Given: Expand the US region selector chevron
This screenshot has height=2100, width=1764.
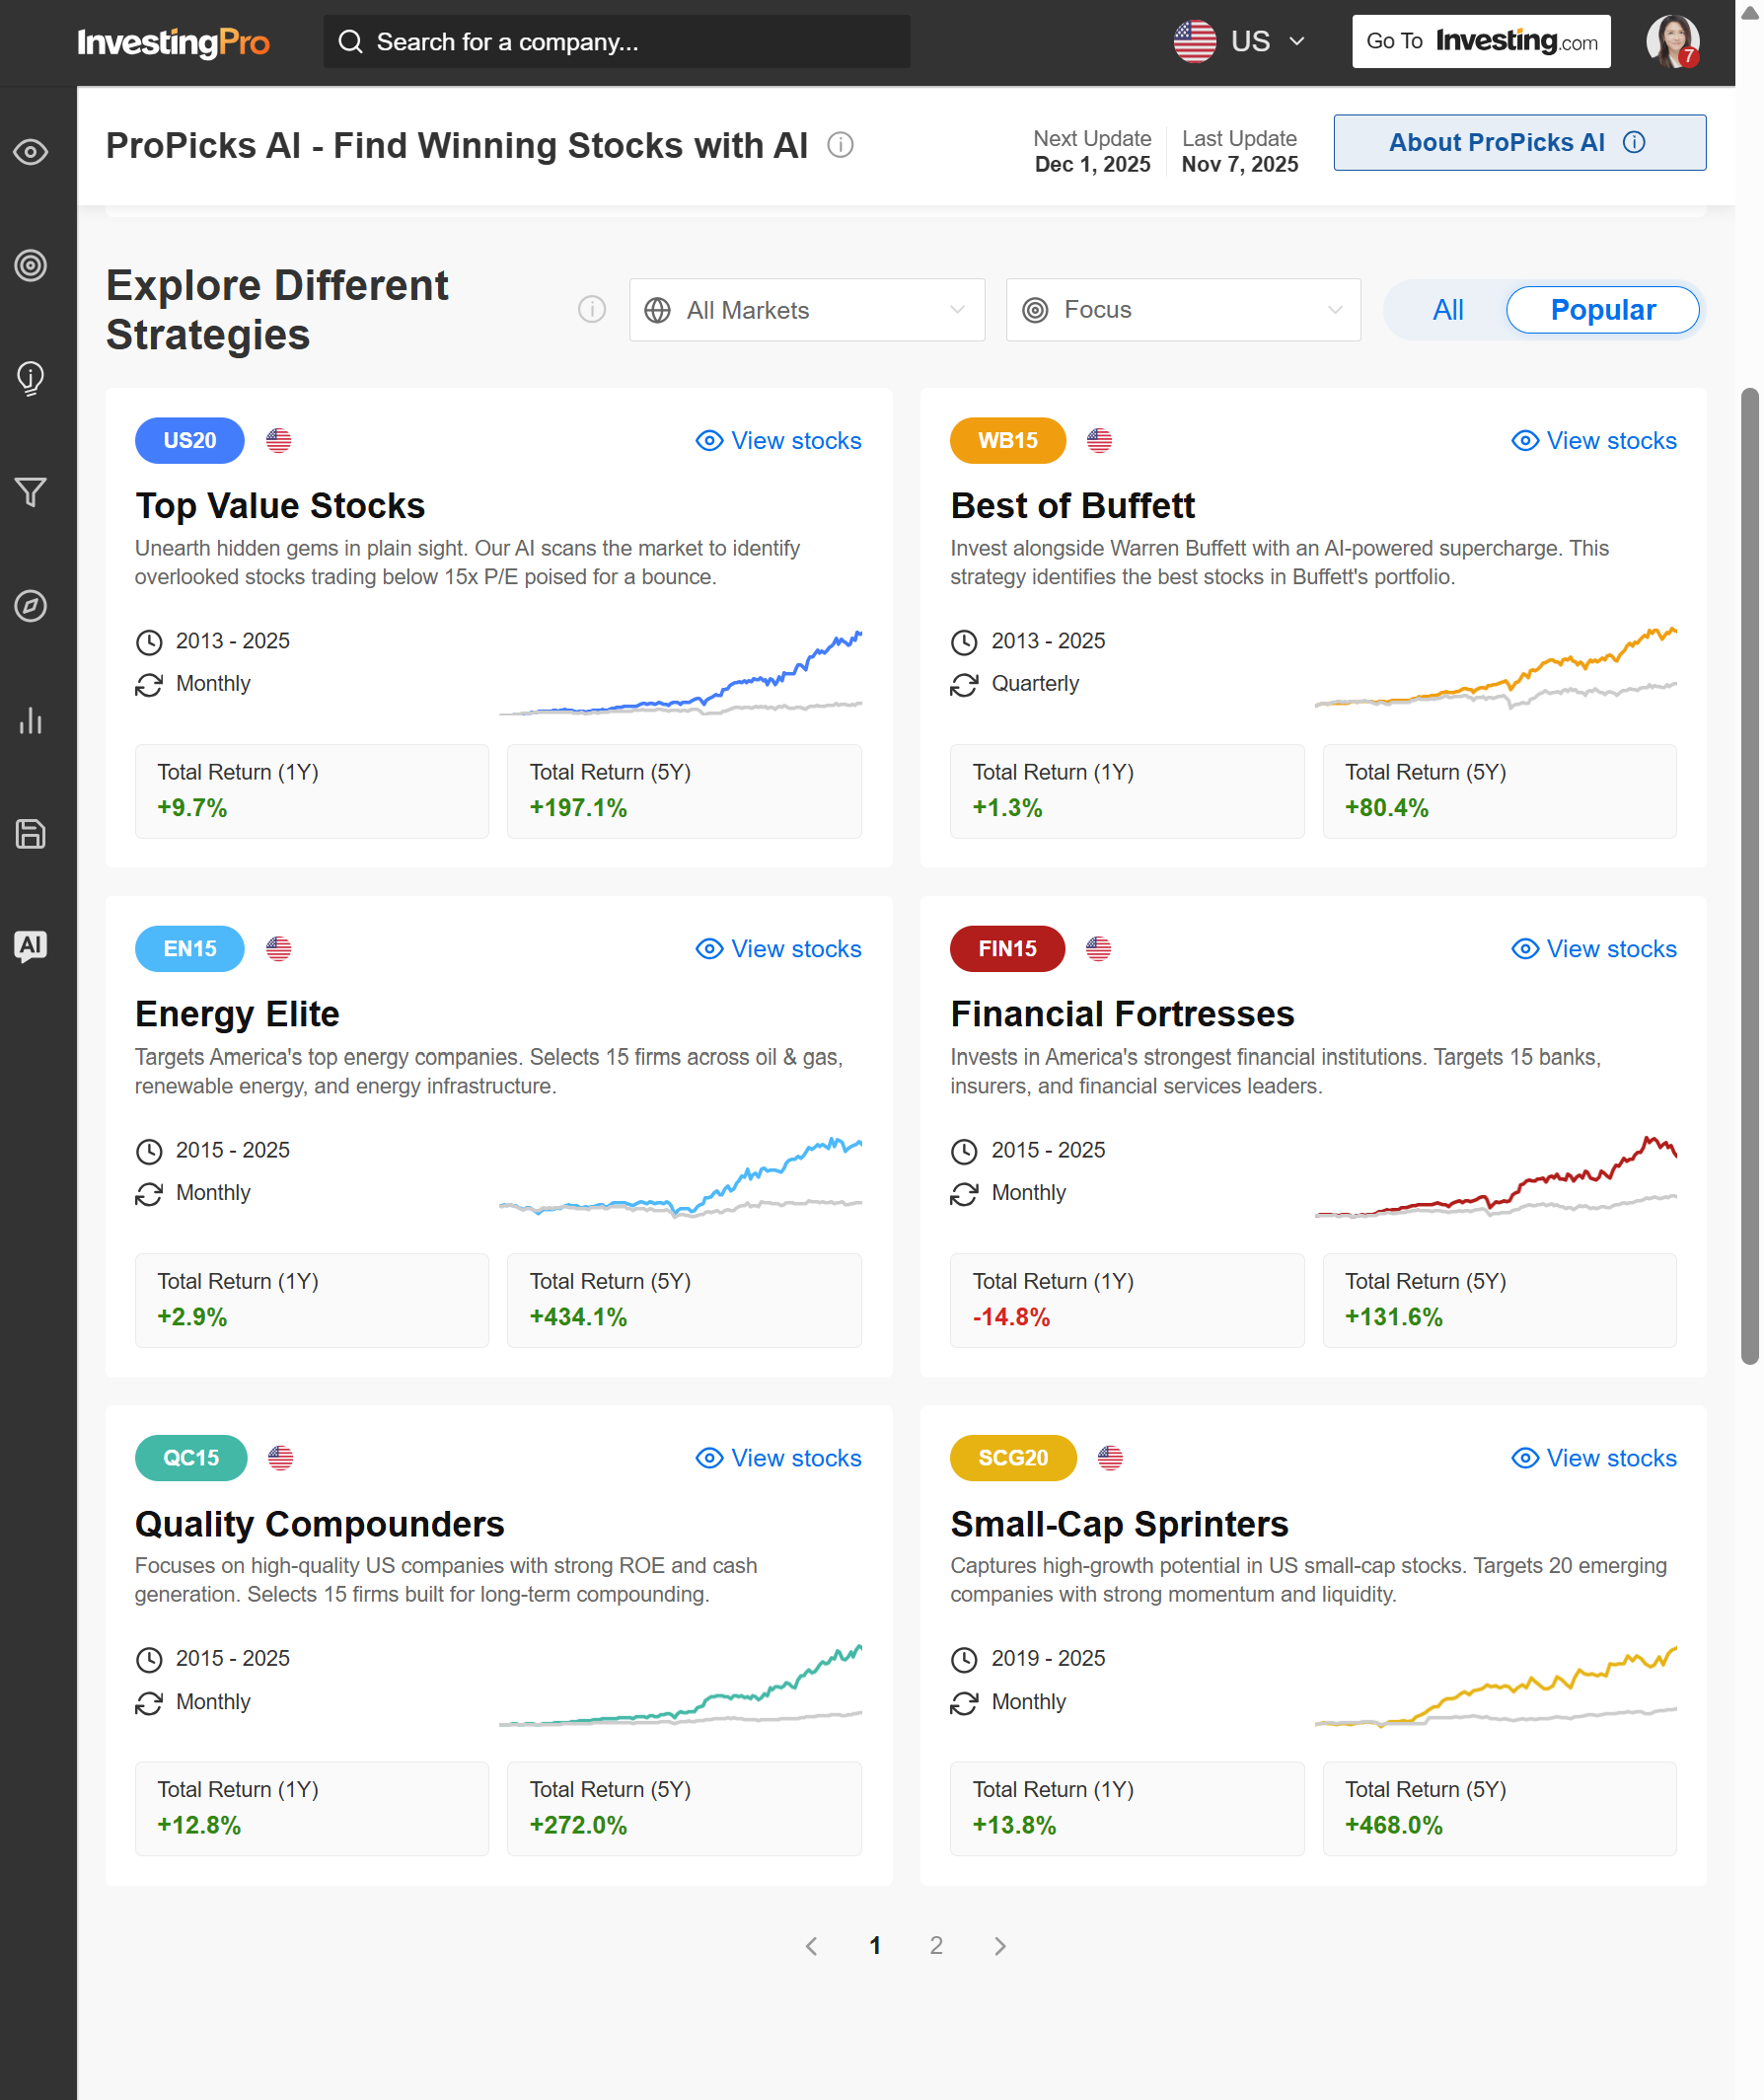Looking at the screenshot, I should [x=1297, y=42].
